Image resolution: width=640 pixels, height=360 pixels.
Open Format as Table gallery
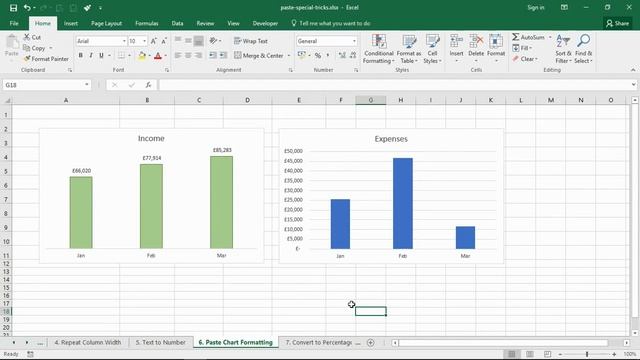click(x=409, y=49)
